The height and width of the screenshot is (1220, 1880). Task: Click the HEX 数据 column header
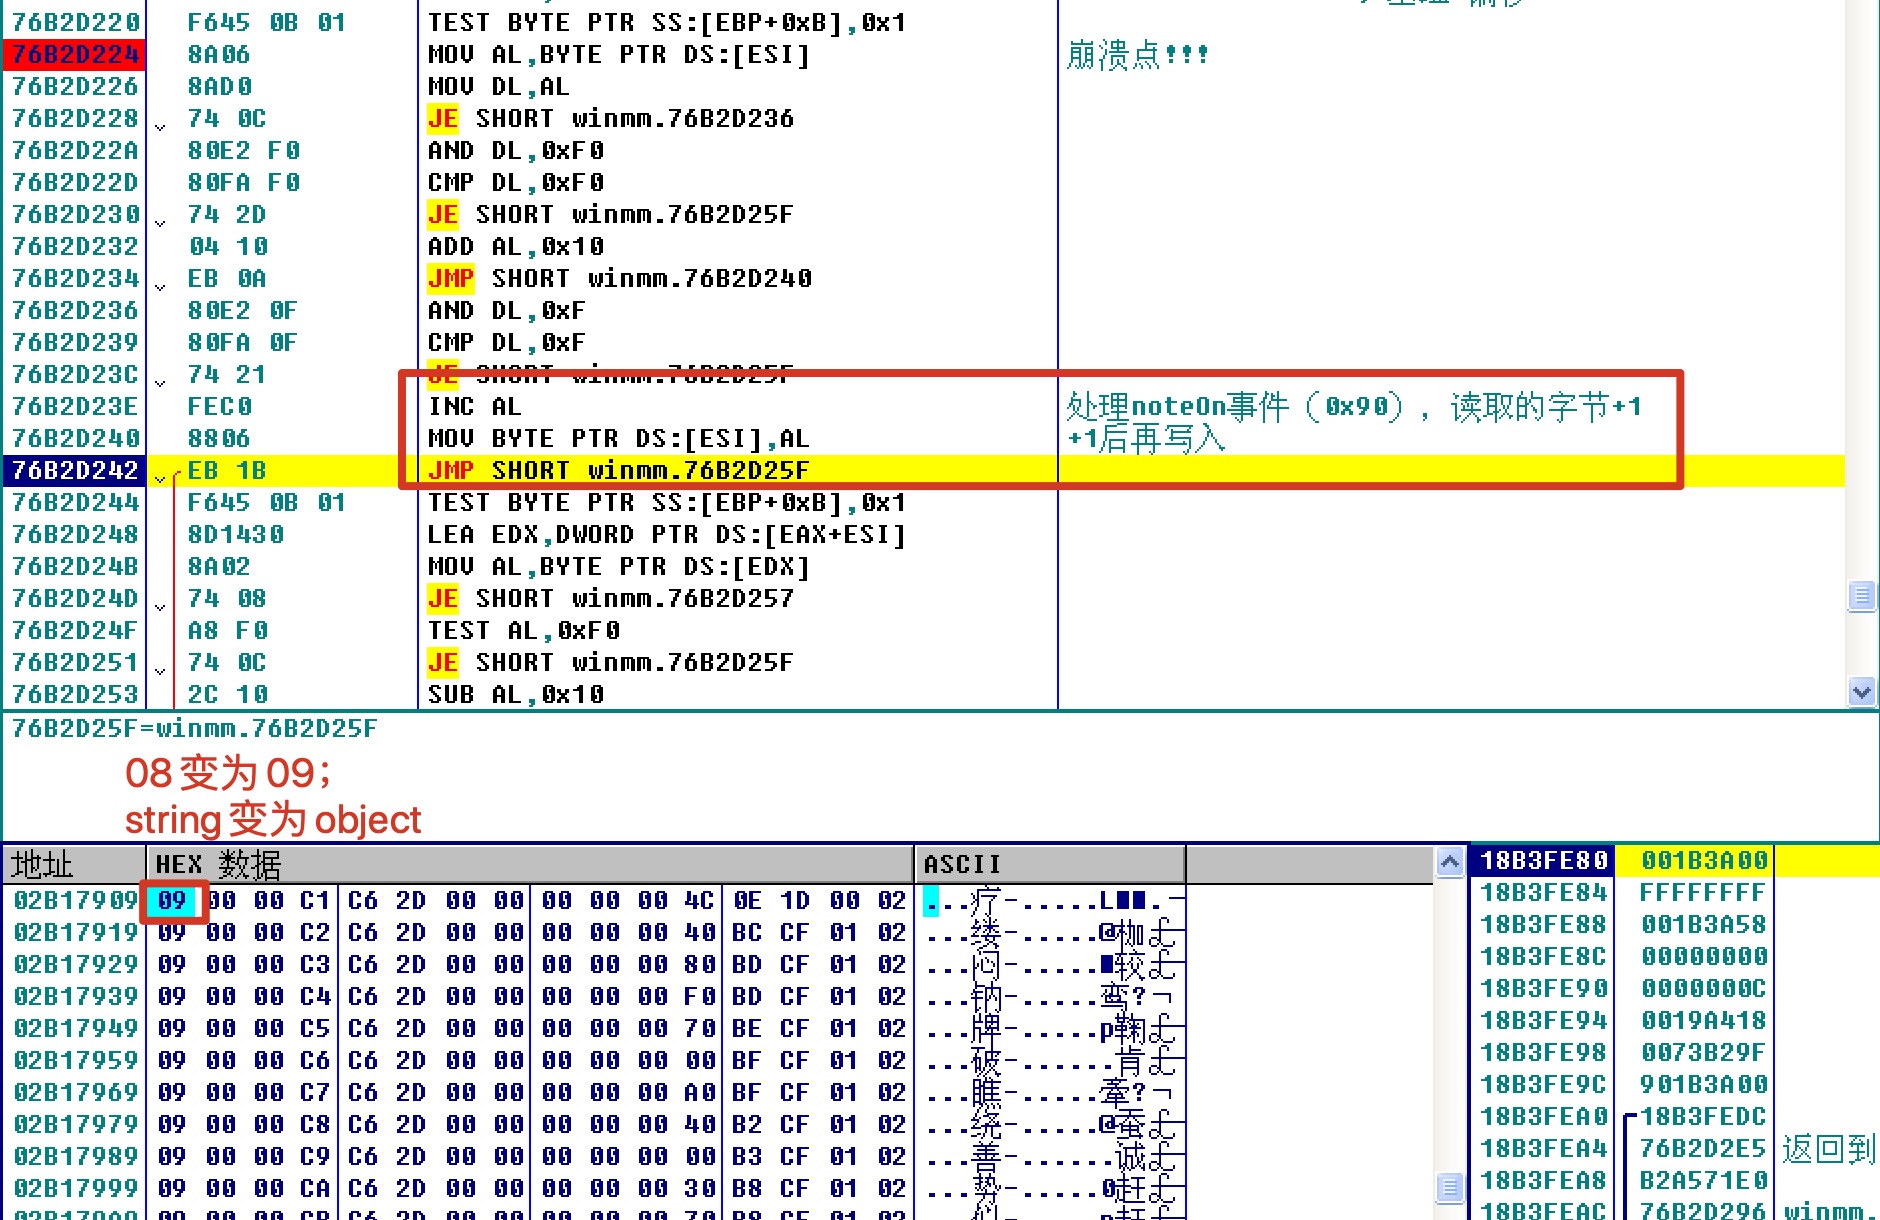click(530, 864)
